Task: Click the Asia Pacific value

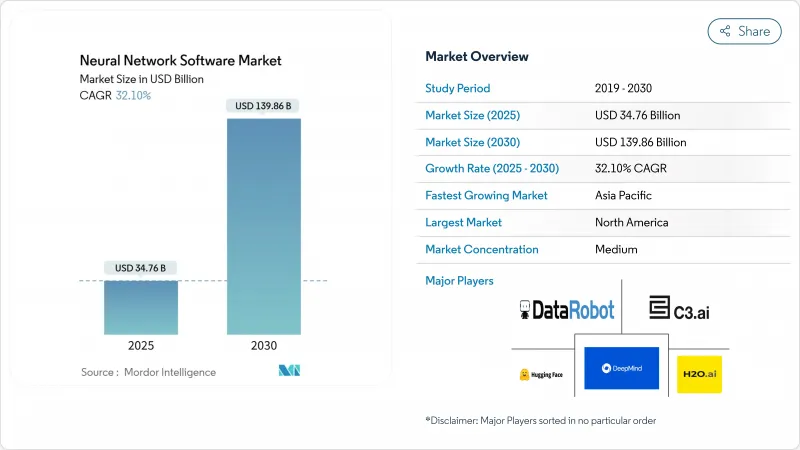Action: [x=624, y=196]
